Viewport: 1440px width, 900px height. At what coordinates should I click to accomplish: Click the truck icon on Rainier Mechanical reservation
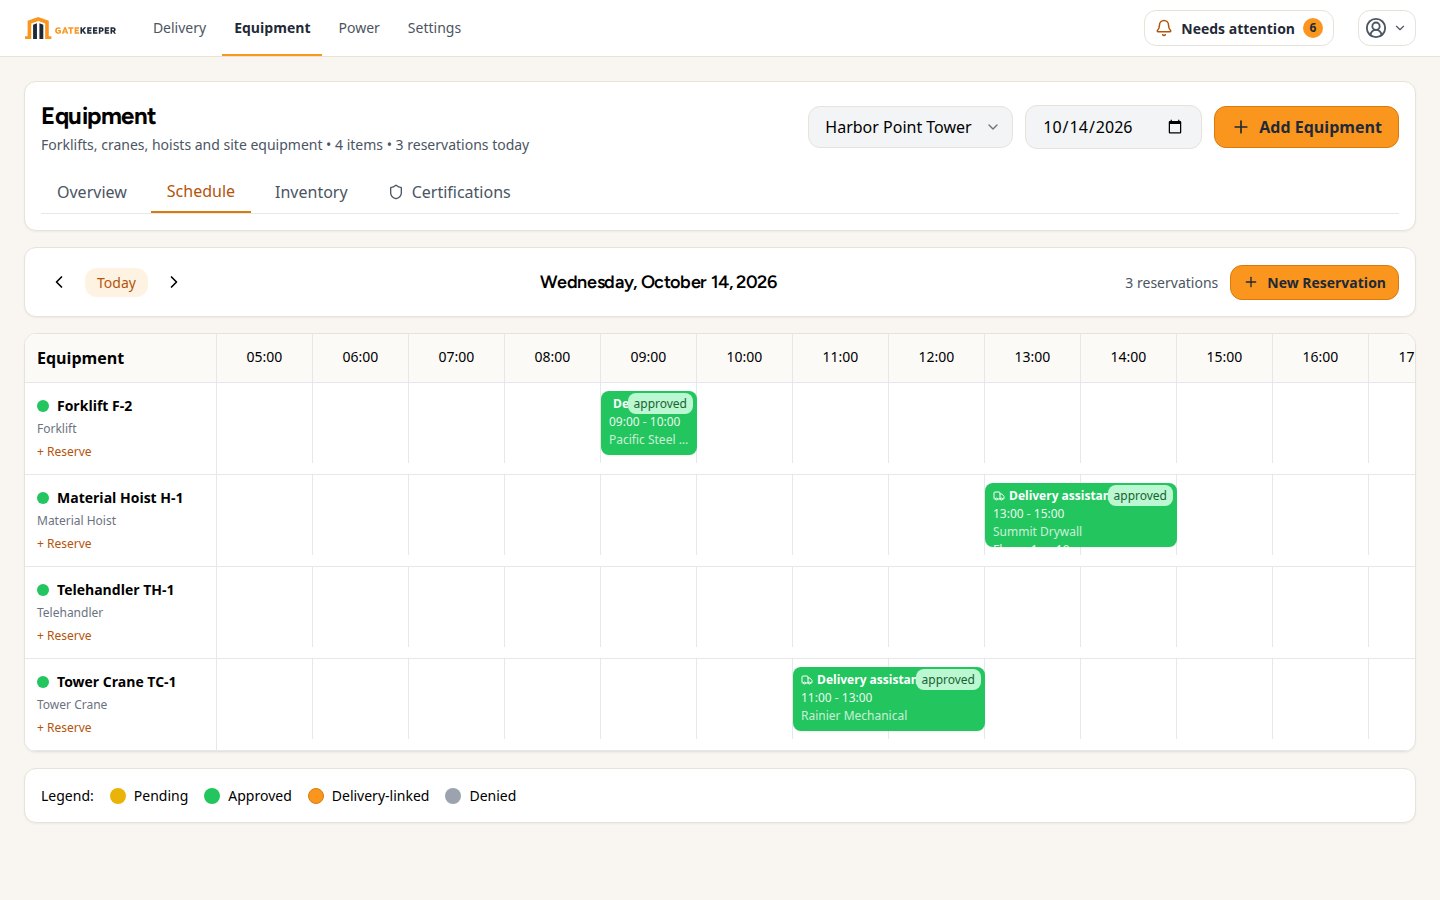click(807, 680)
